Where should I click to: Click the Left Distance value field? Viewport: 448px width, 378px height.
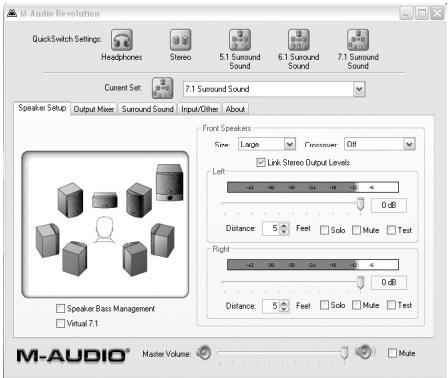coord(271,229)
